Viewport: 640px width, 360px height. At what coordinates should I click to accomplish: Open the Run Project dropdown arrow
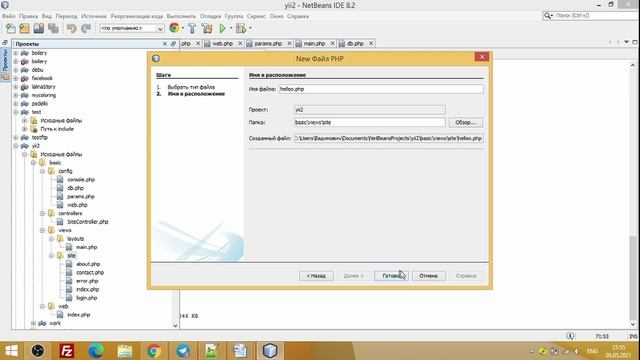tap(231, 28)
